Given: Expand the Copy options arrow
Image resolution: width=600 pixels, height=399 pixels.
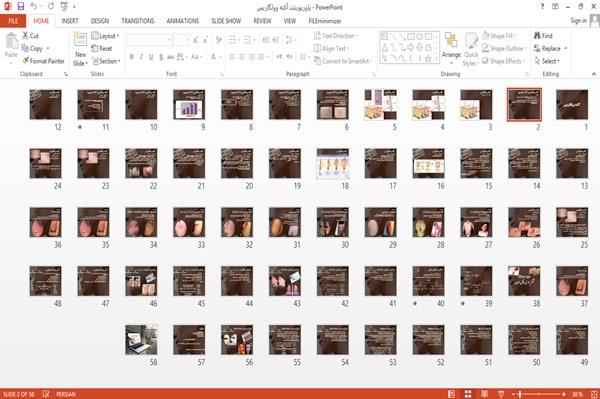Looking at the screenshot, I should [48, 49].
